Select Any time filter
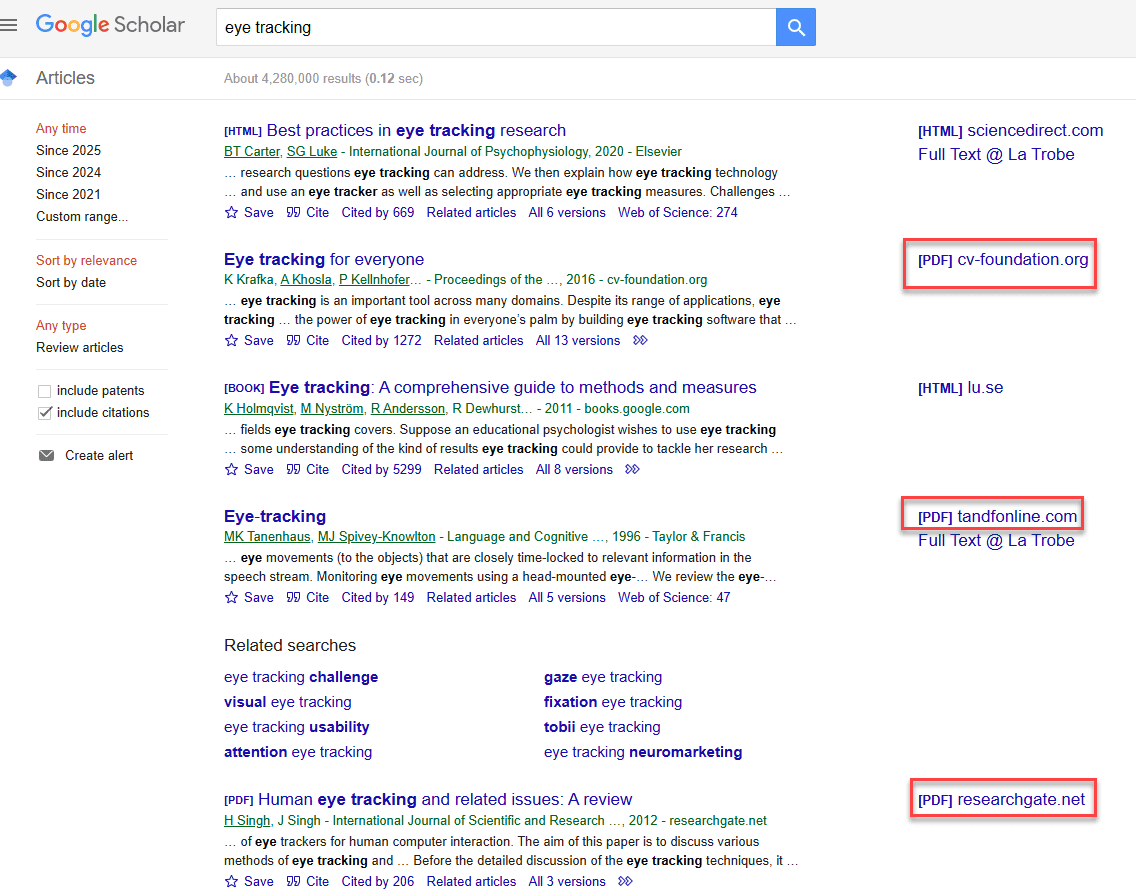 62,128
